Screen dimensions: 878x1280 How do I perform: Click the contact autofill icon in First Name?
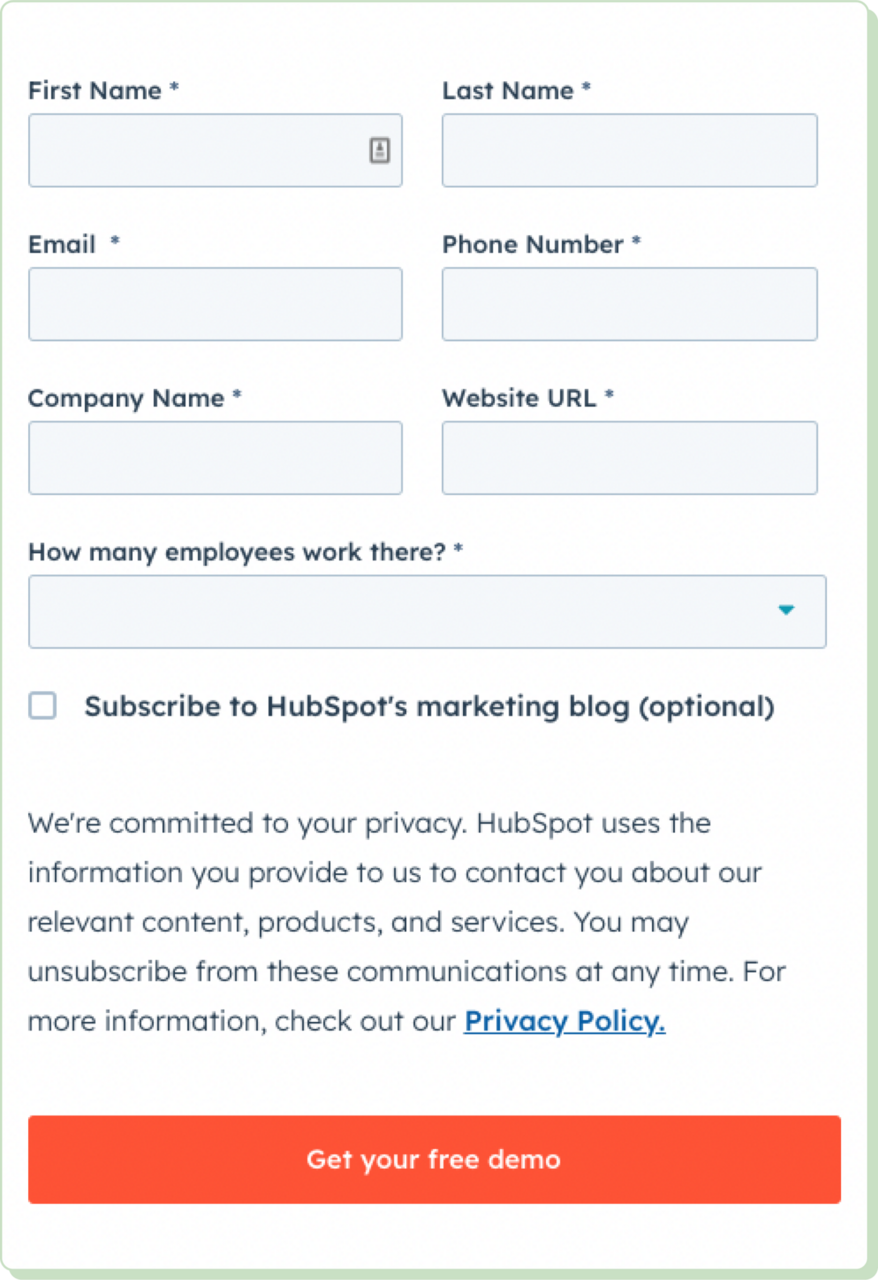380,151
